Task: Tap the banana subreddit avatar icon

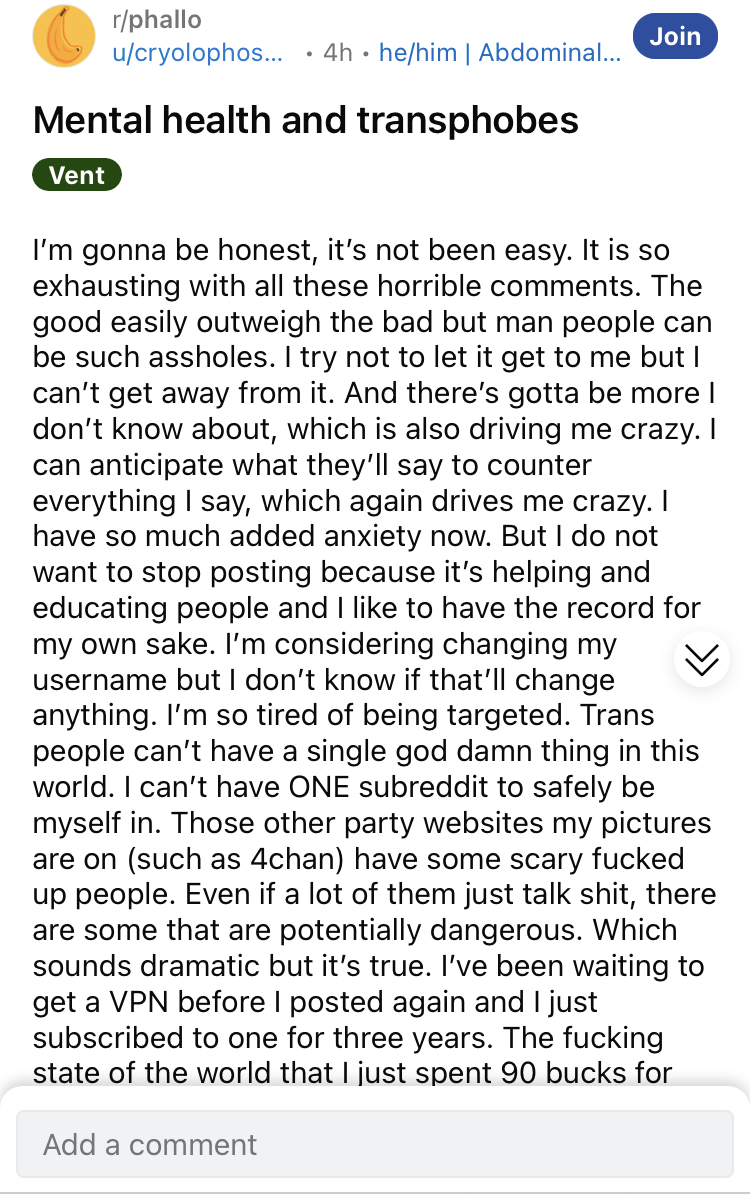Action: pyautogui.click(x=65, y=37)
